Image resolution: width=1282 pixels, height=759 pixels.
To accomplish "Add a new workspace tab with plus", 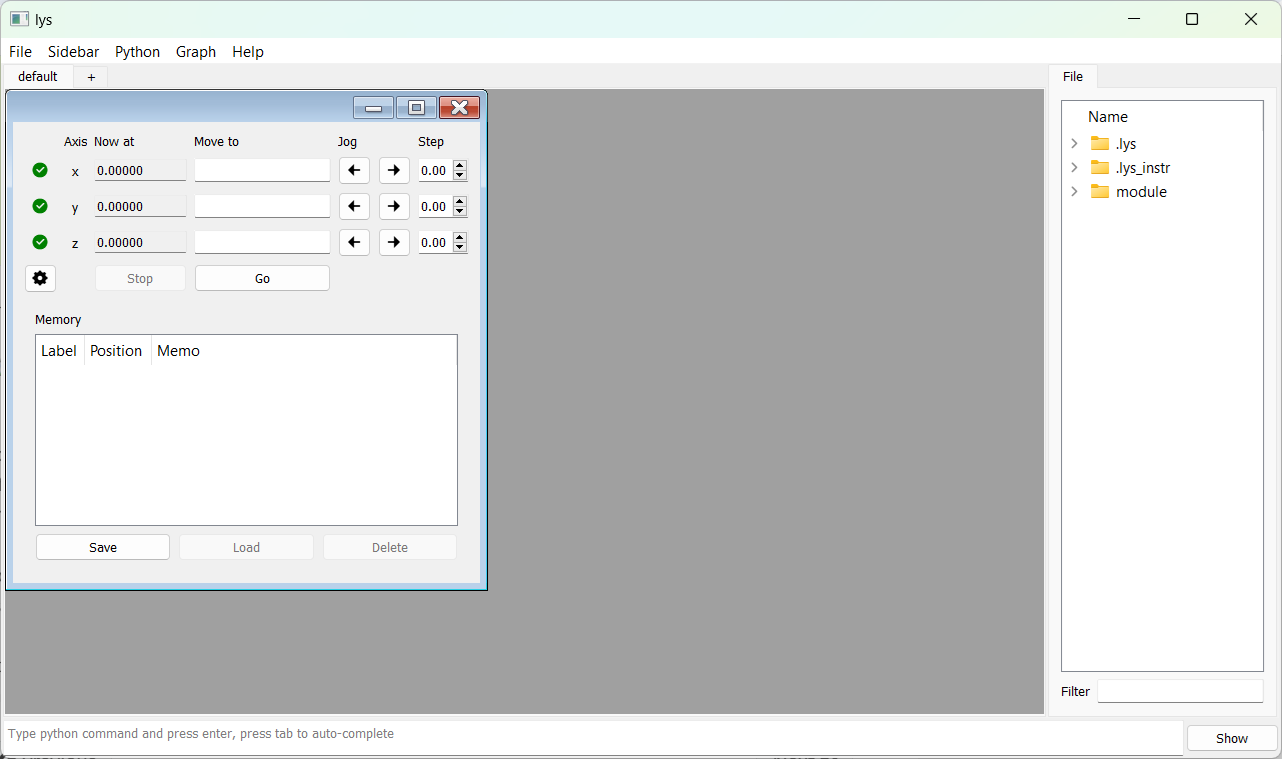I will (x=91, y=77).
